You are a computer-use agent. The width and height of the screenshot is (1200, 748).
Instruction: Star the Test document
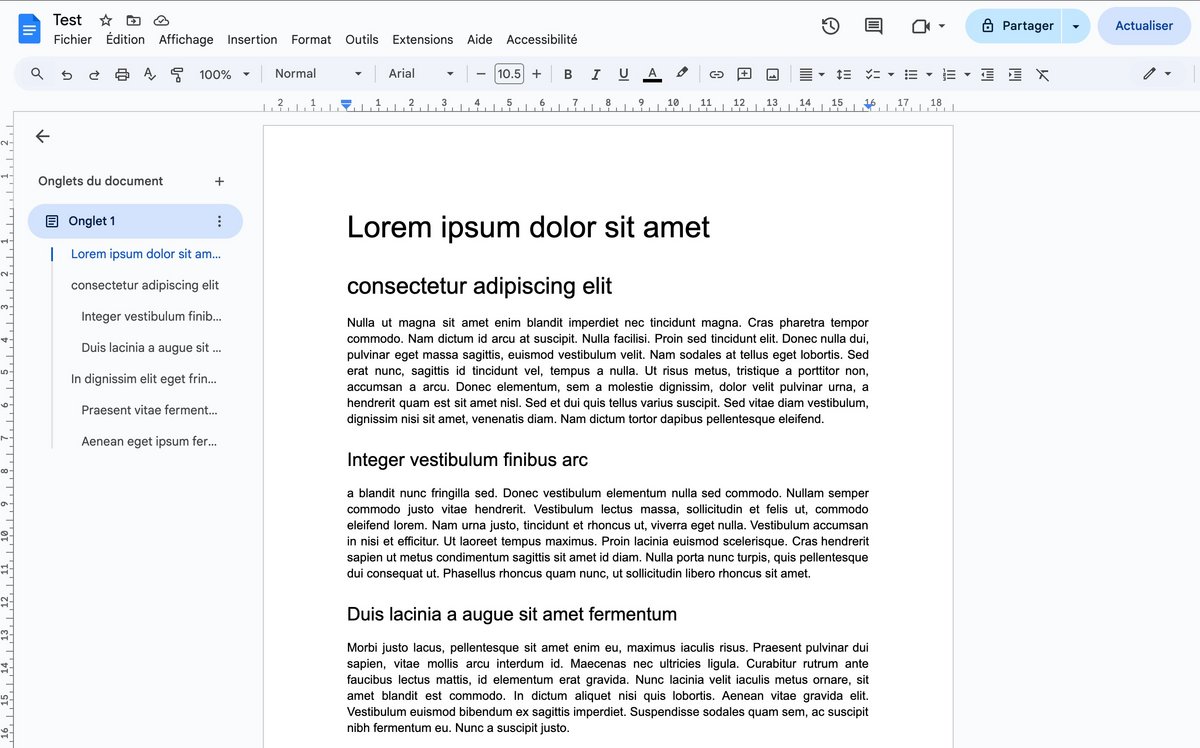tap(106, 20)
